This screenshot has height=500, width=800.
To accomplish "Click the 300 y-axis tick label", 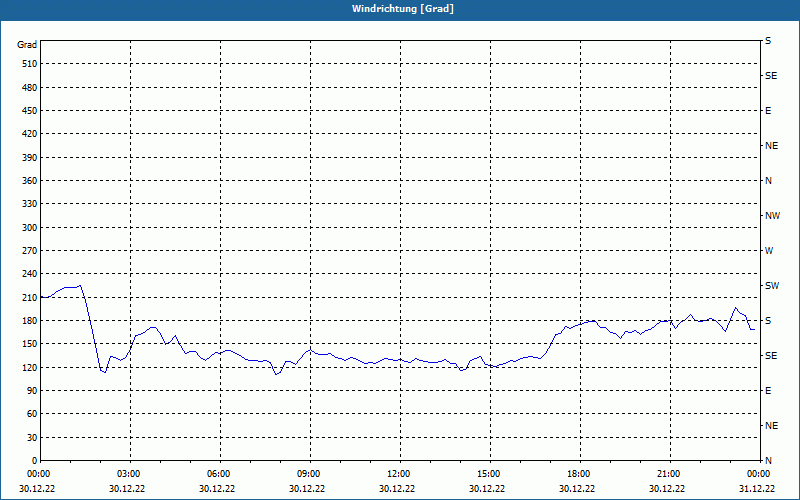I will (30, 228).
